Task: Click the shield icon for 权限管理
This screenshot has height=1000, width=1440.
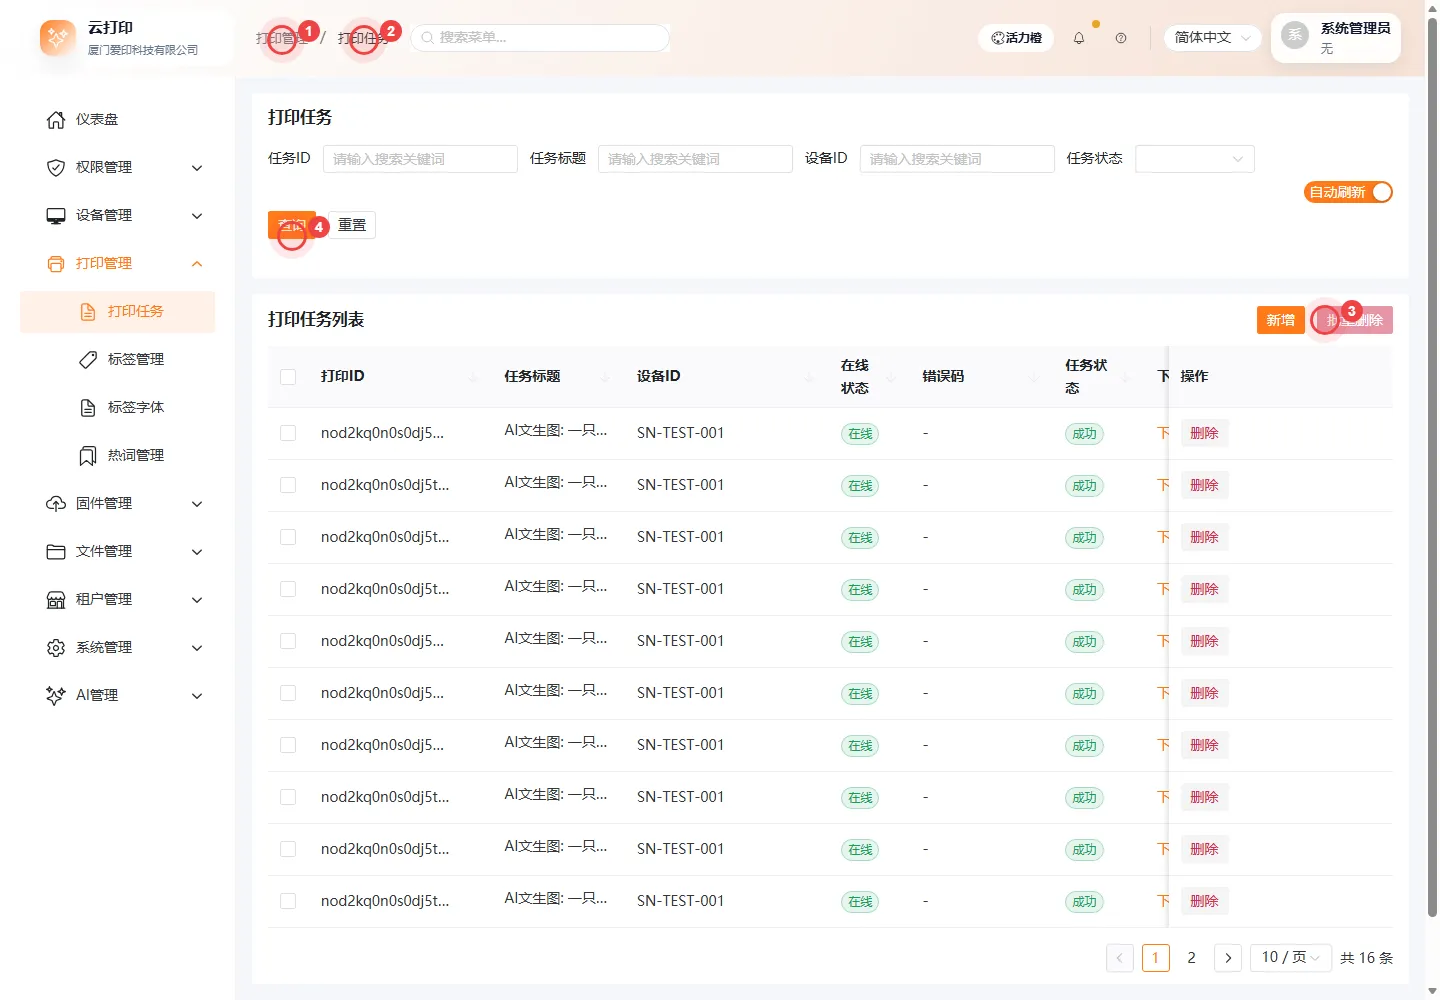Action: 56,168
